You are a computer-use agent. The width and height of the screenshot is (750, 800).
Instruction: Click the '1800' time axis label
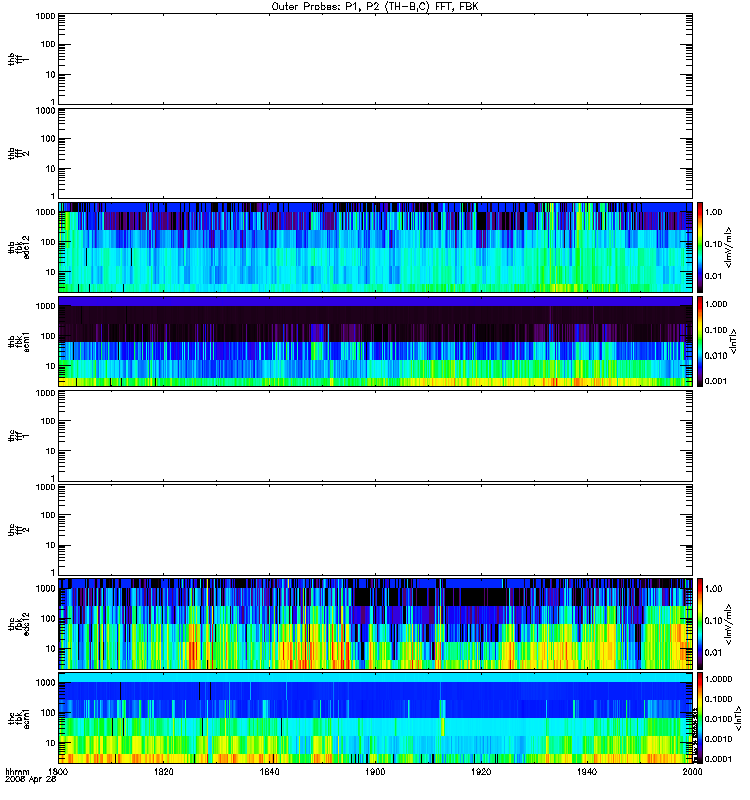tap(58, 771)
